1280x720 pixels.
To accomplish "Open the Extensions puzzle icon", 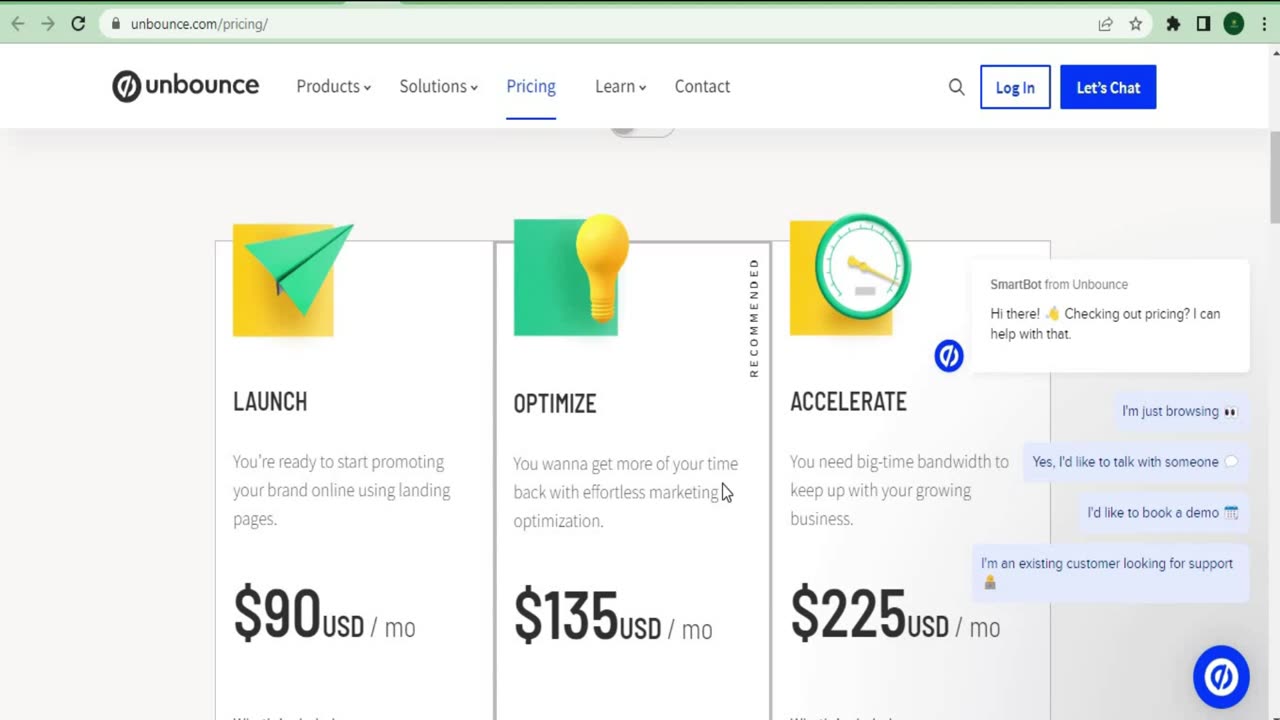I will point(1173,24).
